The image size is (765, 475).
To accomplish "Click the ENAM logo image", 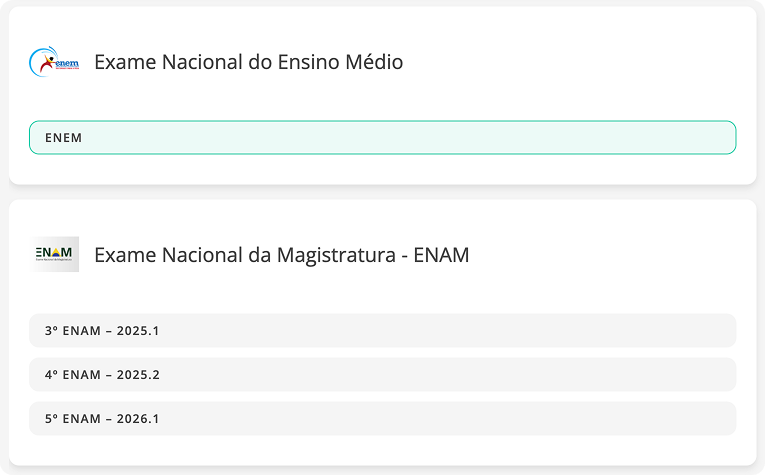I will coord(54,254).
